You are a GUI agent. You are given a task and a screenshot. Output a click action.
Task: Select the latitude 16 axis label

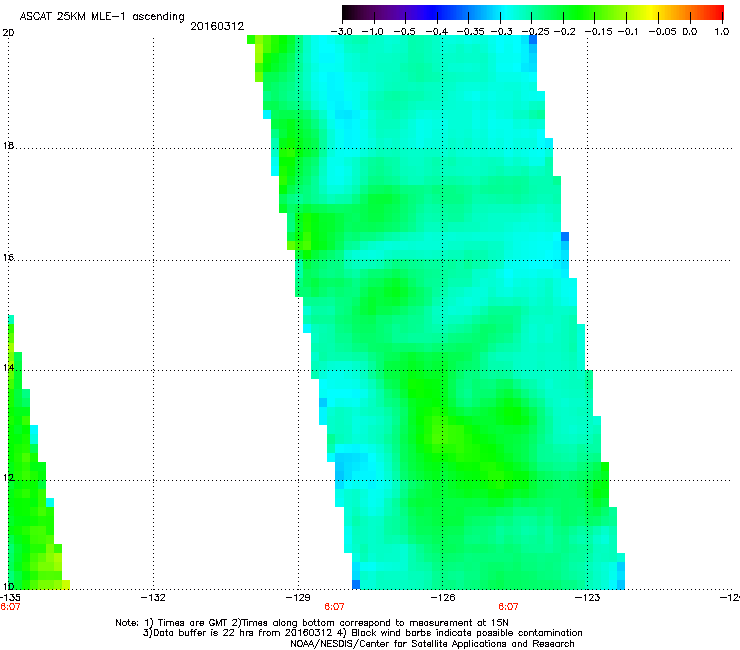coord(8,257)
